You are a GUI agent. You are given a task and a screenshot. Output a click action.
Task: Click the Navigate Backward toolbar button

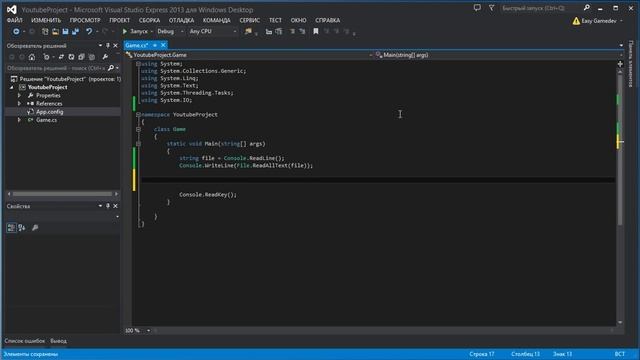coord(16,31)
